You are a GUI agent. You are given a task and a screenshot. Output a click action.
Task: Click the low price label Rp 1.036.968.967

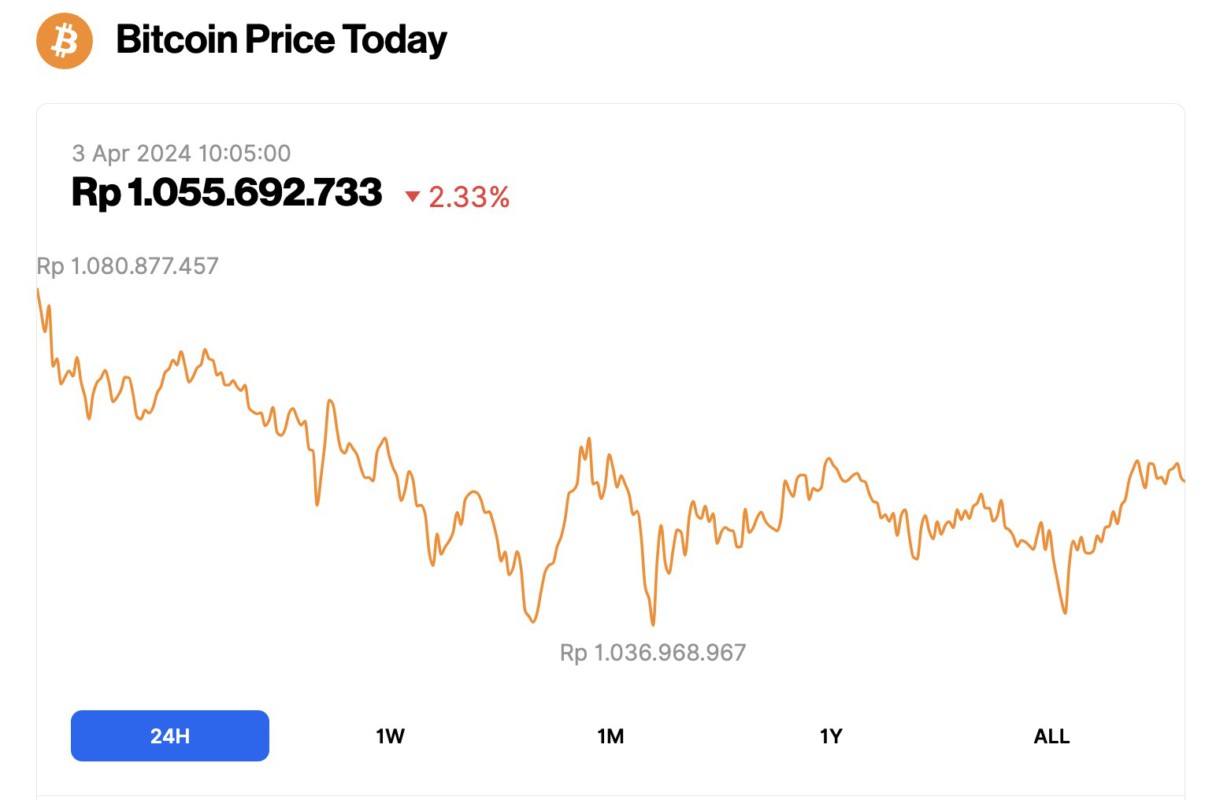pyautogui.click(x=655, y=652)
